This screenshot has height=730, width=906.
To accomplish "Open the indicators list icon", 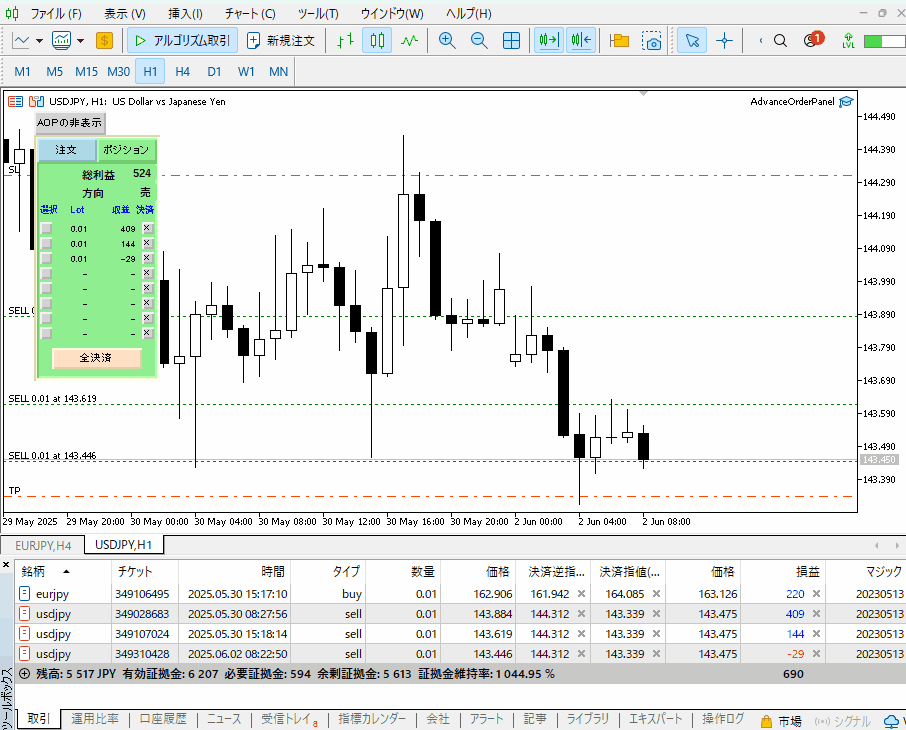I will pos(61,40).
